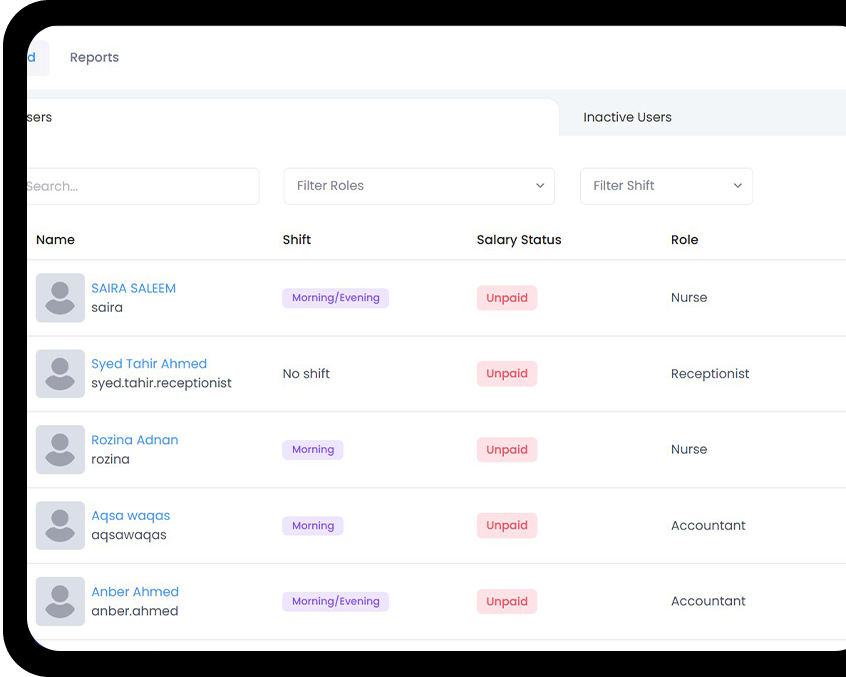Open the Filter Shift dropdown
This screenshot has width=846, height=677.
coord(666,186)
